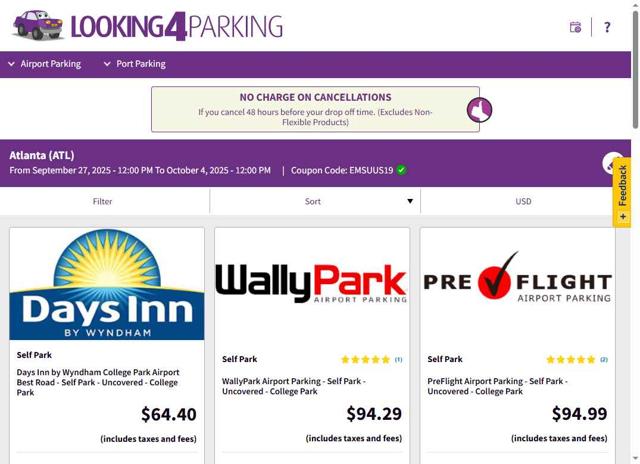Open the Feedback side button
The width and height of the screenshot is (640, 464).
point(622,192)
